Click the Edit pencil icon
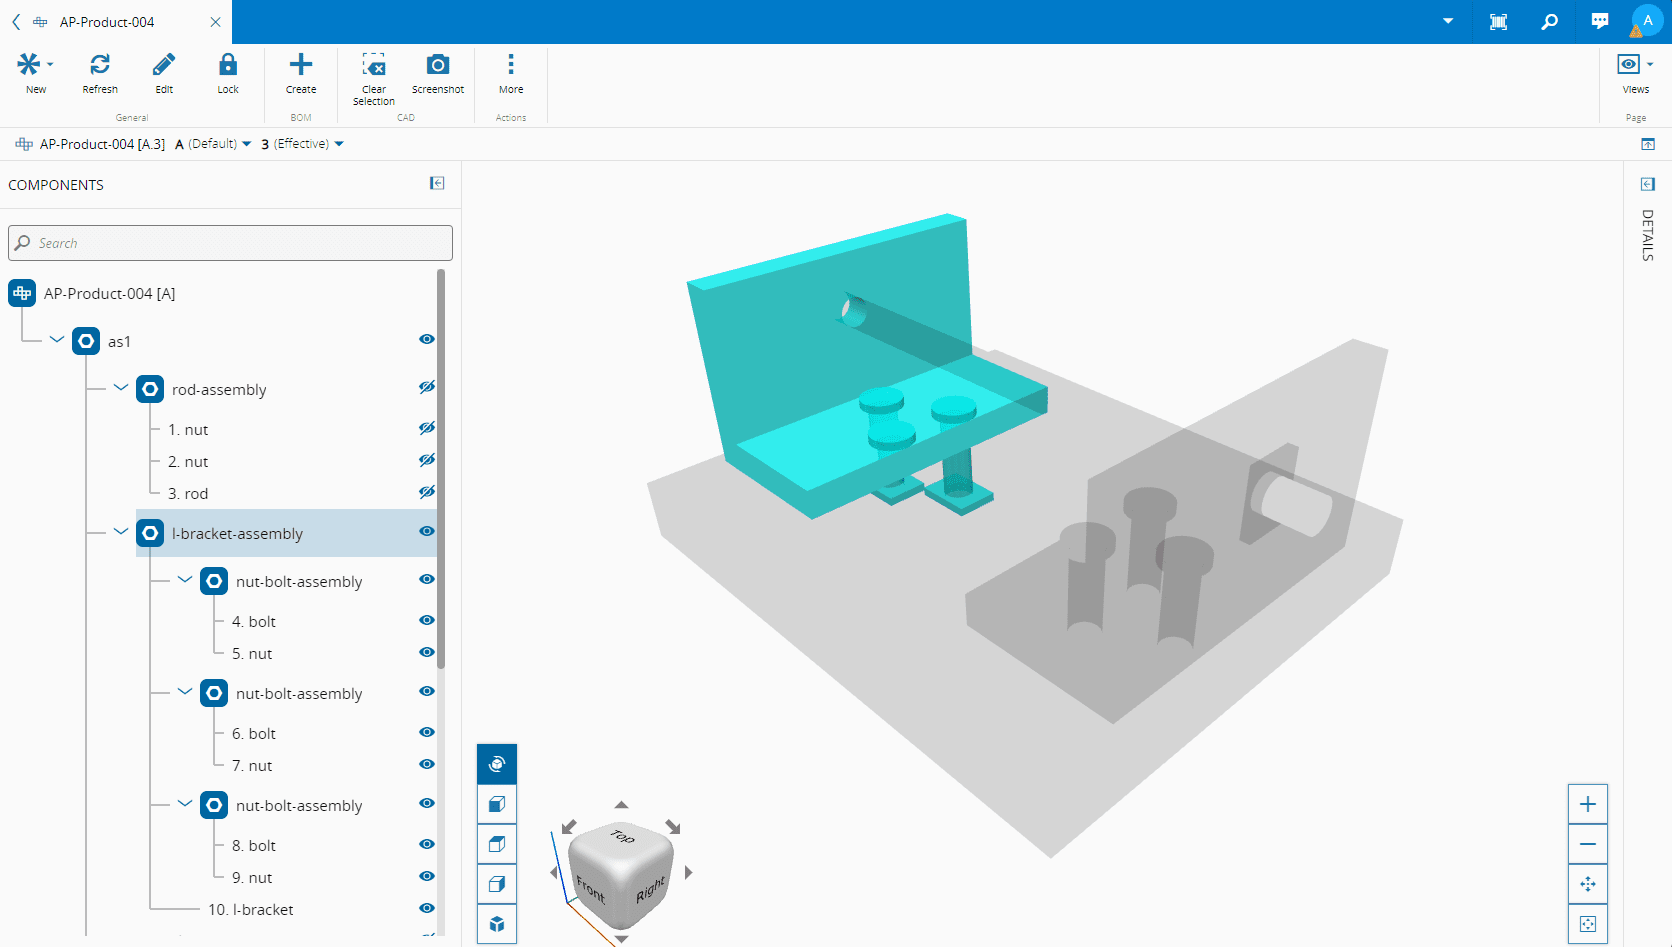1672x947 pixels. coord(164,66)
